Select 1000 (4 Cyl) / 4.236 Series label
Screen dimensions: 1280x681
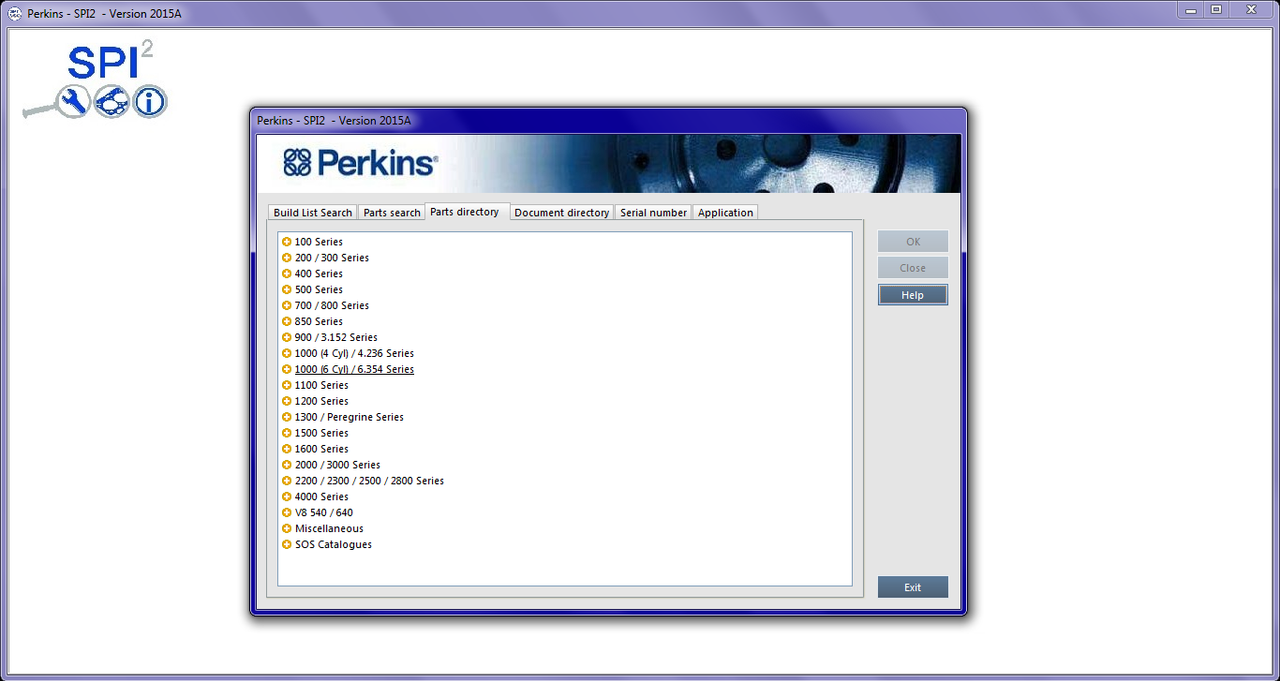point(354,354)
